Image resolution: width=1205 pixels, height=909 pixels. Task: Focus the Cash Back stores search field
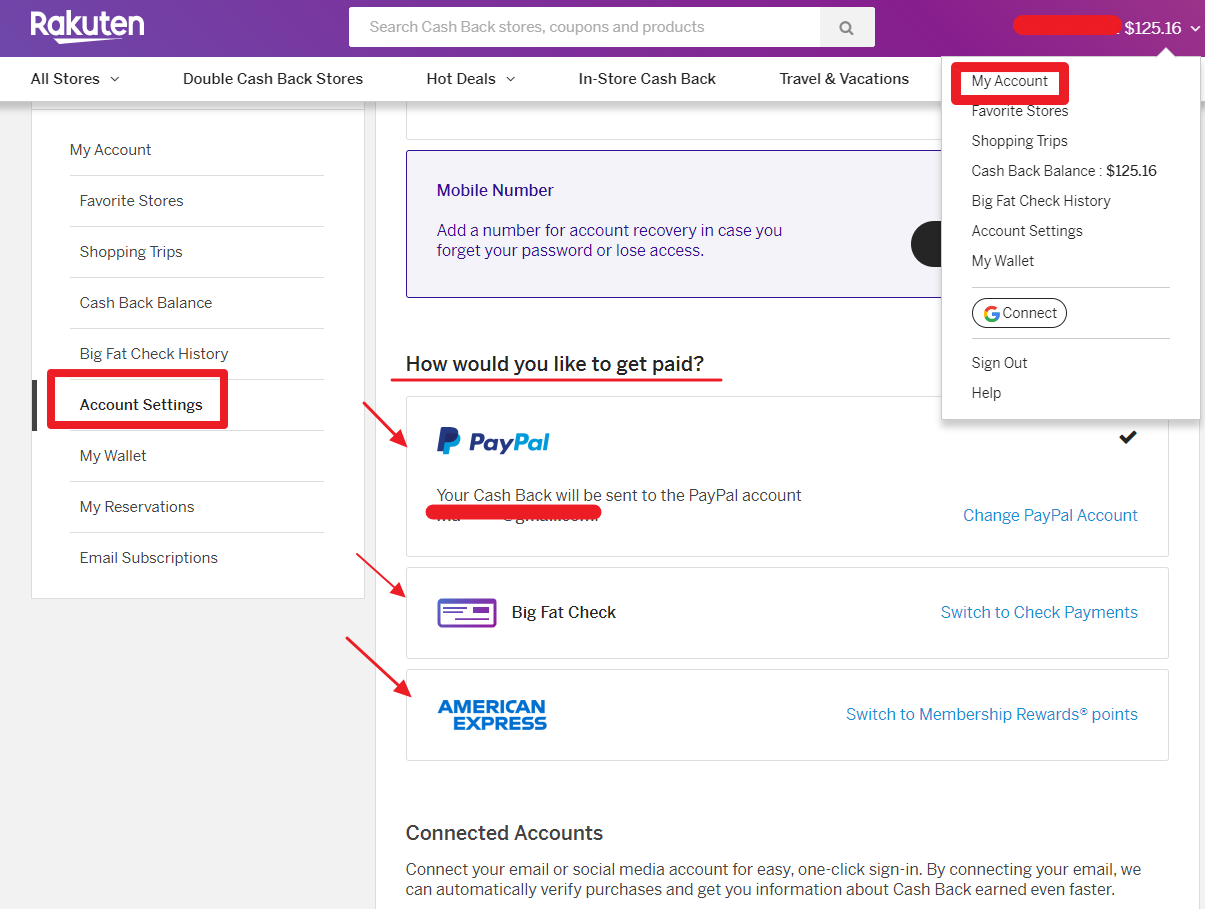584,27
